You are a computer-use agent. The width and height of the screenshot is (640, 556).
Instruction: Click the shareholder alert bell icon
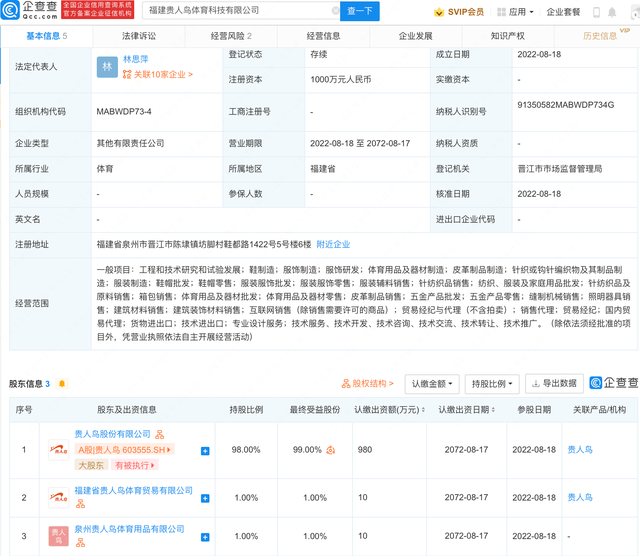tap(62, 383)
